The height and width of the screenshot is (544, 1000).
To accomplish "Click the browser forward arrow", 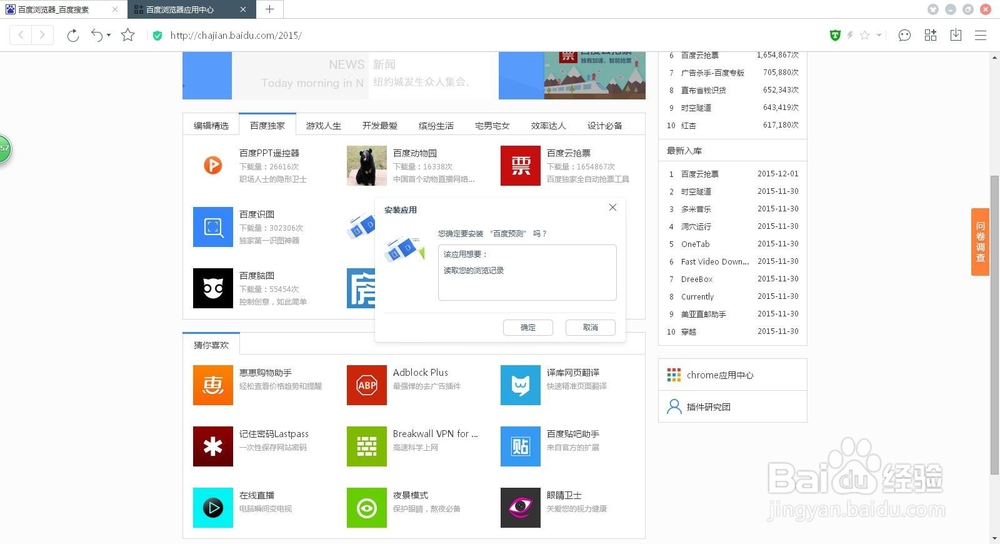I will [42, 35].
